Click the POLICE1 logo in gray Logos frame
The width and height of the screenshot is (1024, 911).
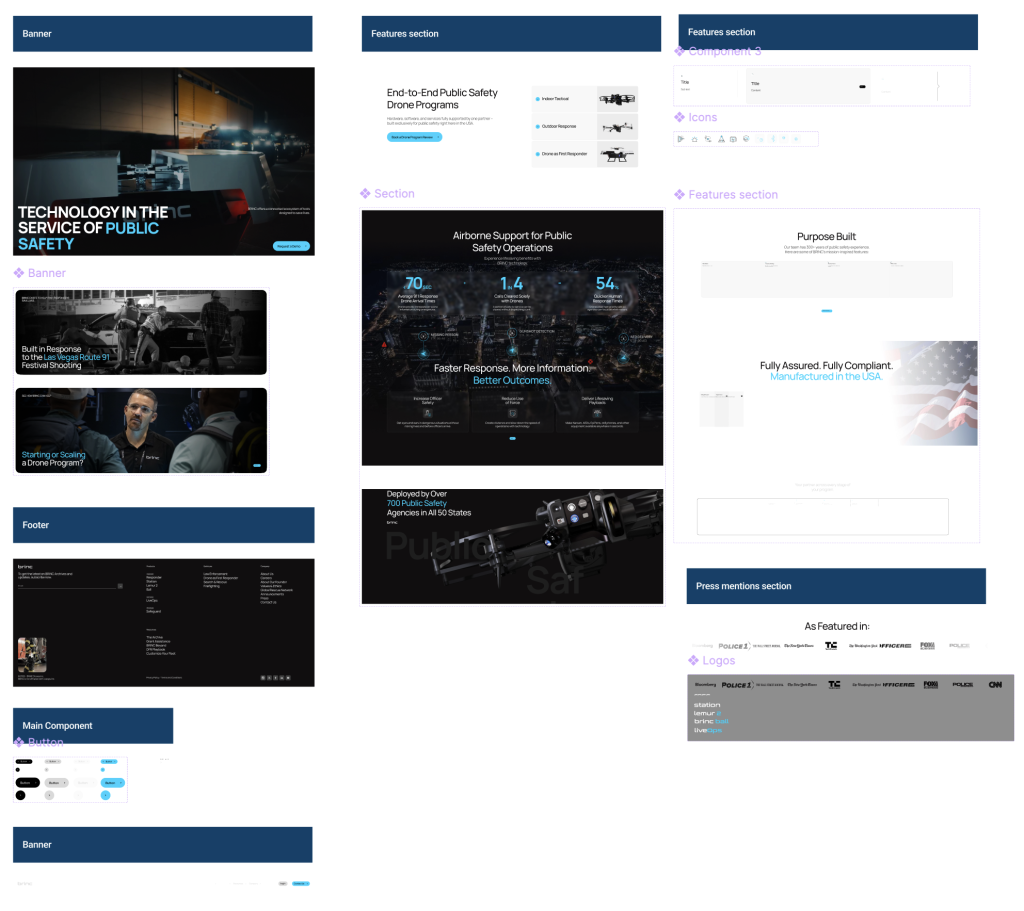point(737,685)
